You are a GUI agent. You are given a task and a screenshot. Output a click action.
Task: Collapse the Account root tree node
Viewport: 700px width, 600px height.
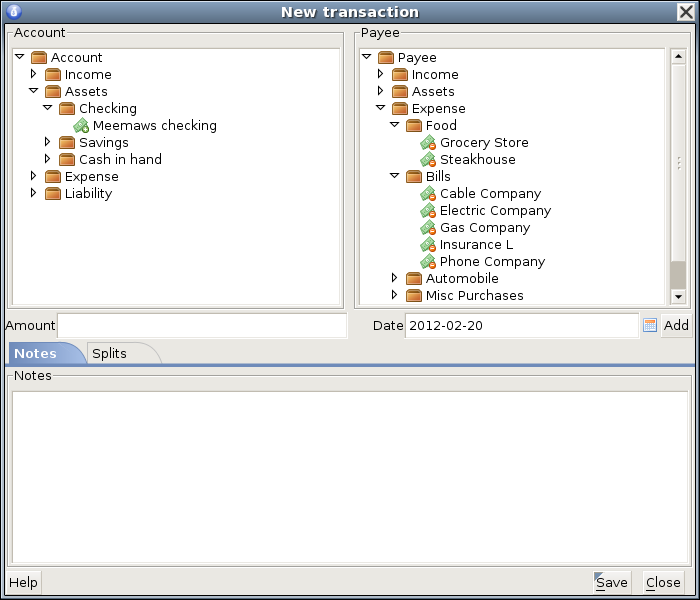pyautogui.click(x=20, y=57)
